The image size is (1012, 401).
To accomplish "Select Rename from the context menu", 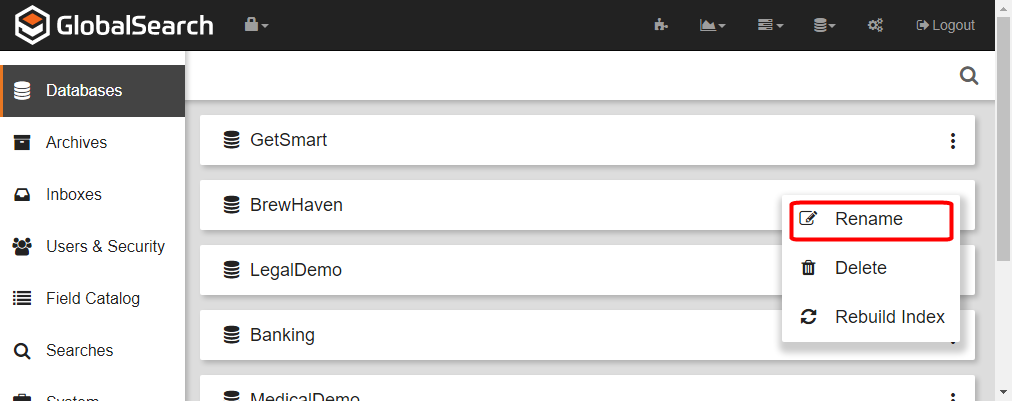I will (x=868, y=219).
